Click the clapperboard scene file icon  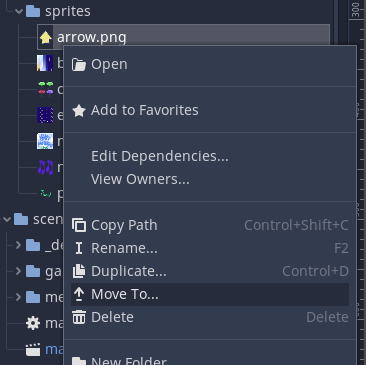[x=33, y=349]
